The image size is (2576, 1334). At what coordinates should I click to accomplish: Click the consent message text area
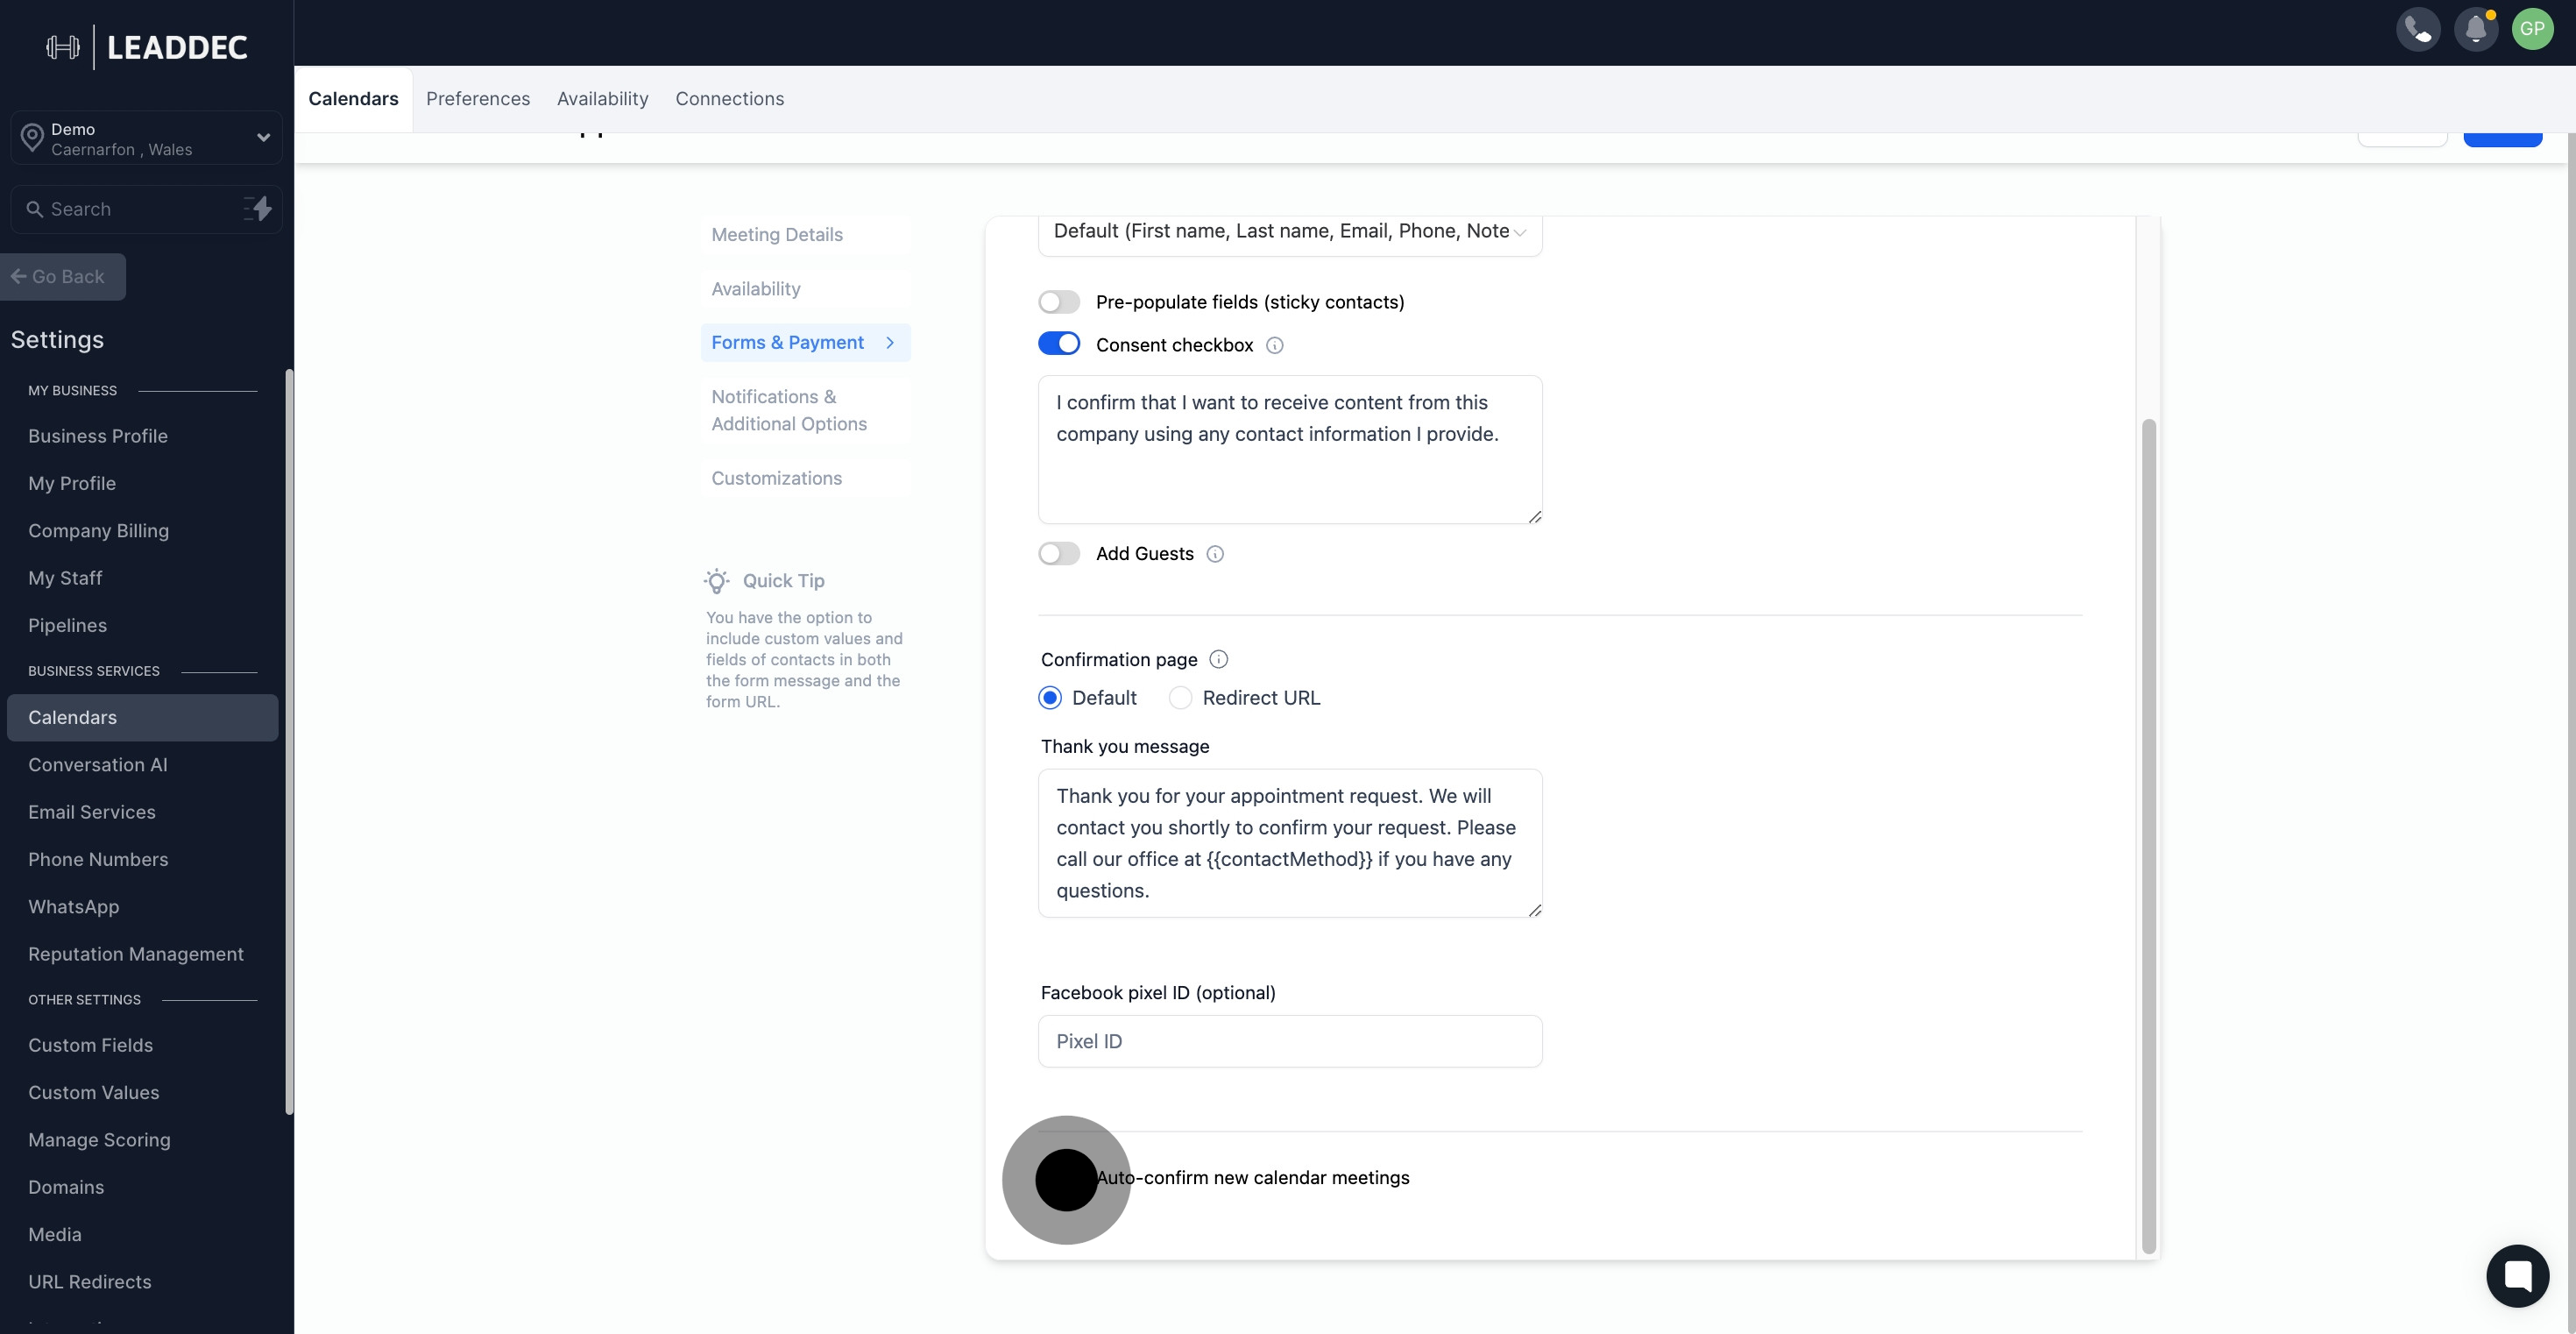(1289, 450)
